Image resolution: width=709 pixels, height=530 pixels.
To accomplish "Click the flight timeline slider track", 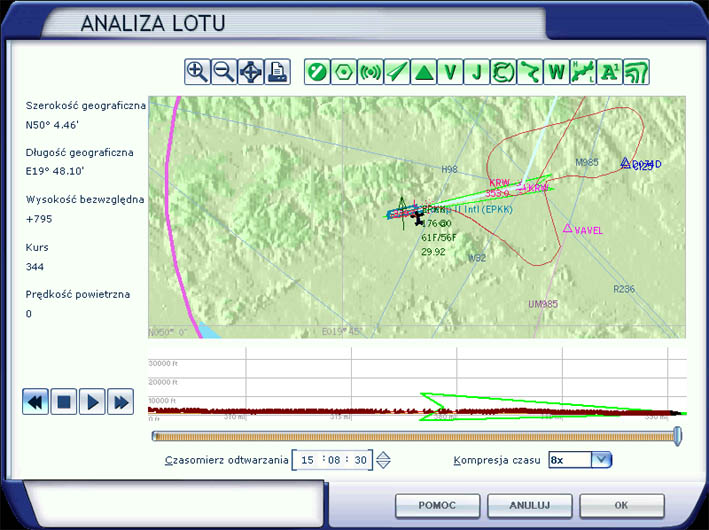I will tap(415, 435).
